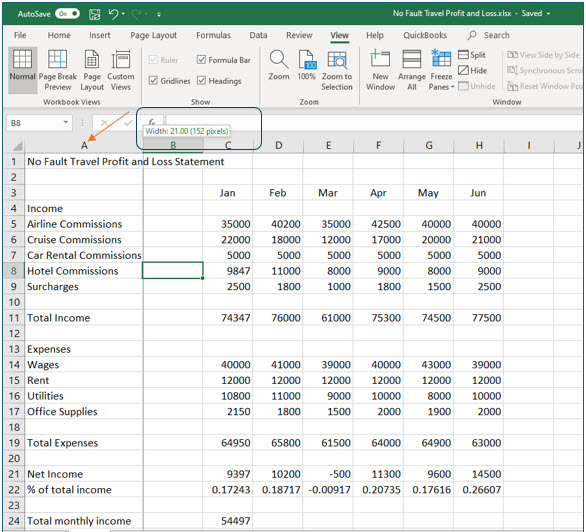This screenshot has width=586, height=532.
Task: Open Page Break Preview
Action: click(58, 70)
